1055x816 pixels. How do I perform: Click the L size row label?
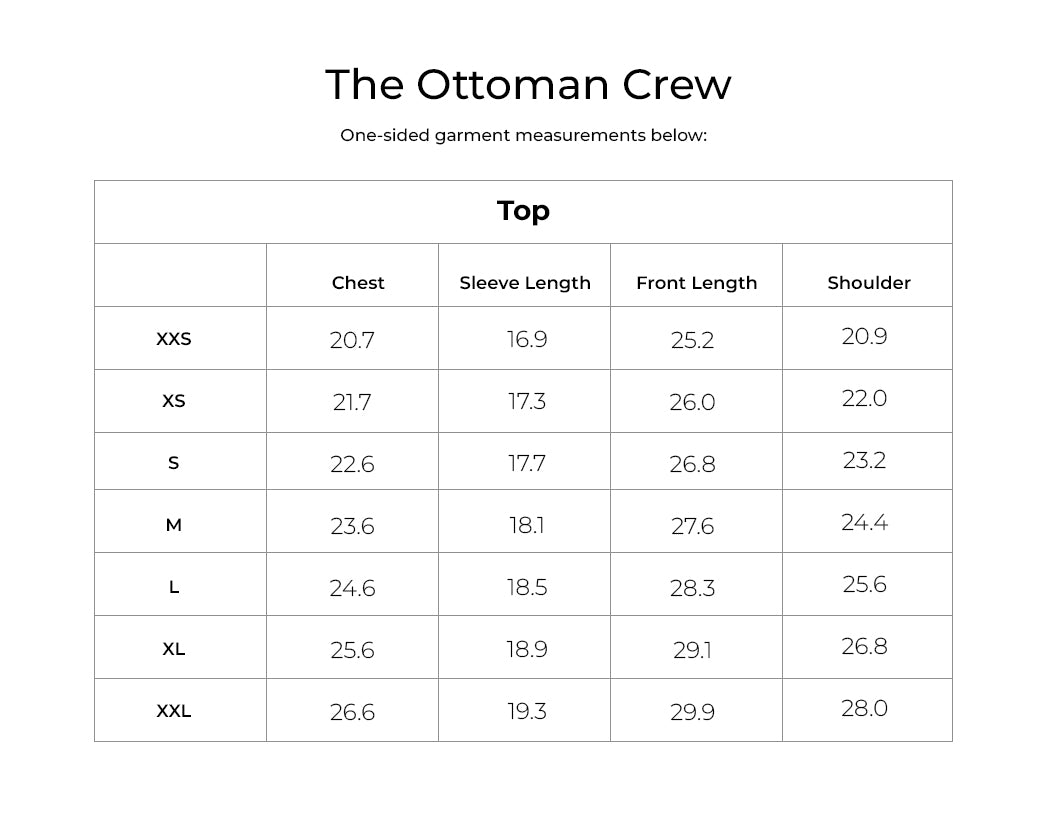point(174,587)
